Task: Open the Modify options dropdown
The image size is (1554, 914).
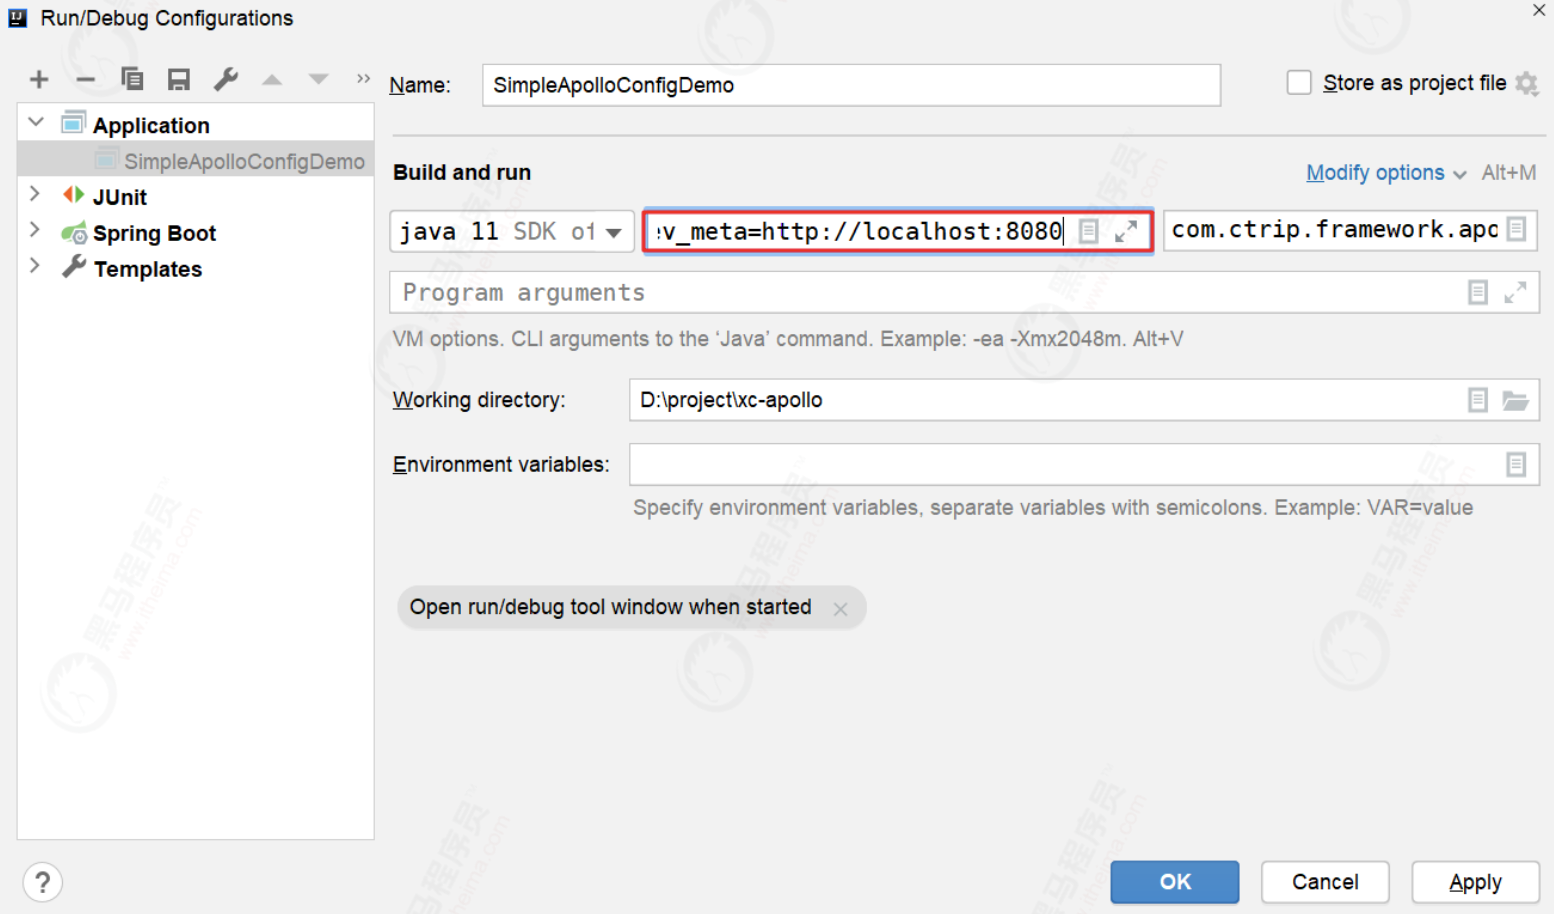Action: click(x=1386, y=173)
